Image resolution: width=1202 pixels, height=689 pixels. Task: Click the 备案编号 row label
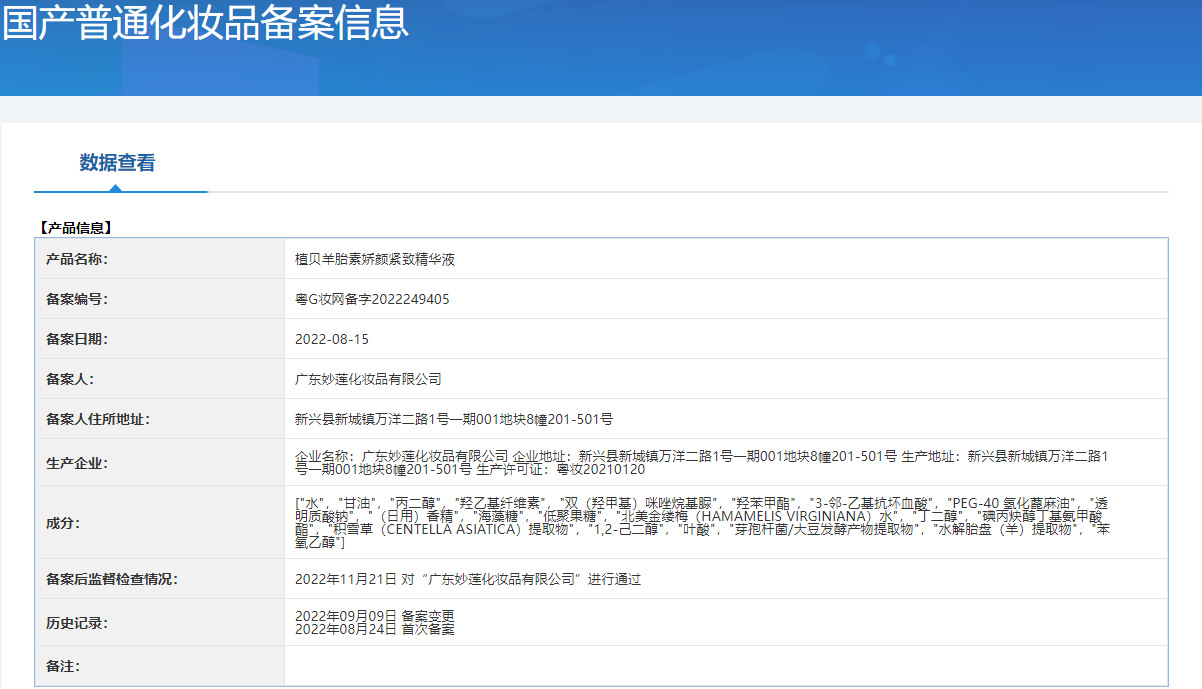(x=77, y=299)
